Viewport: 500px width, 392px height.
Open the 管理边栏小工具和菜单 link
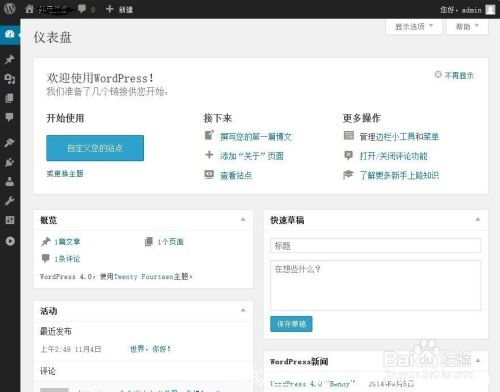click(x=399, y=137)
